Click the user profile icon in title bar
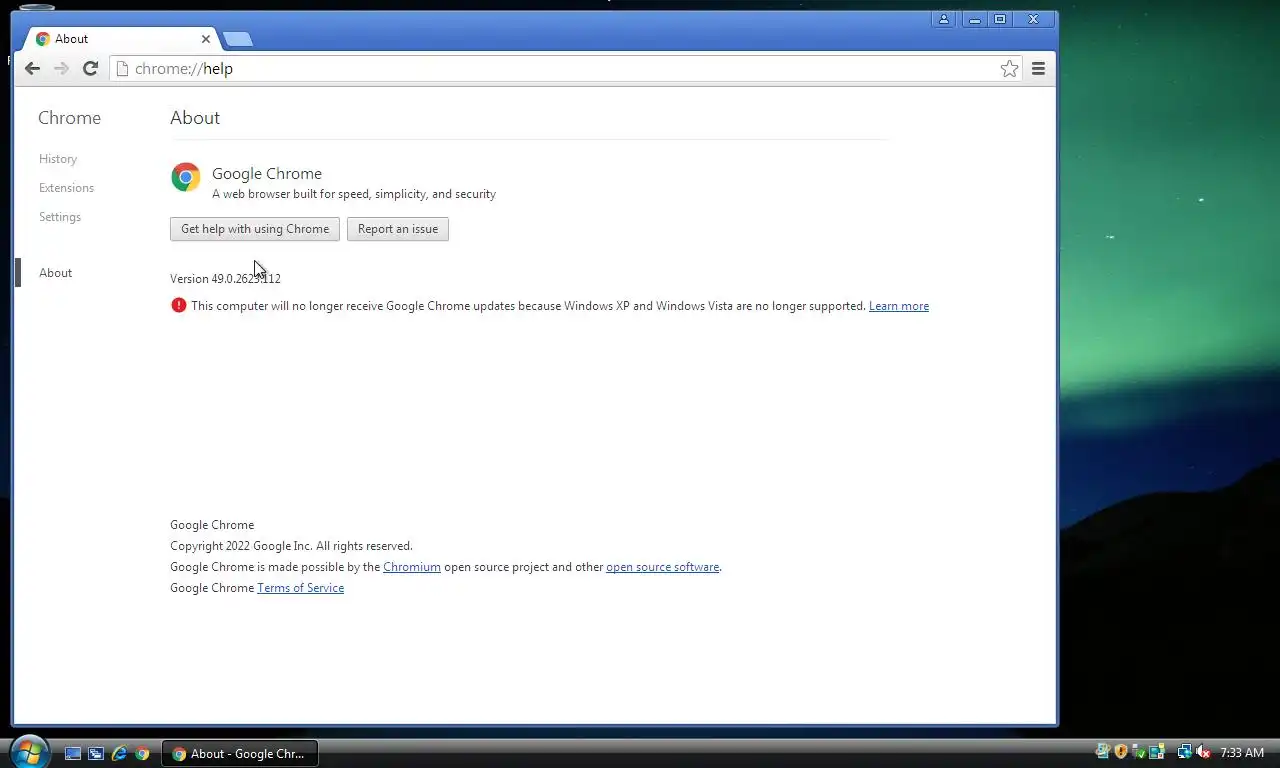The height and width of the screenshot is (768, 1280). tap(943, 19)
